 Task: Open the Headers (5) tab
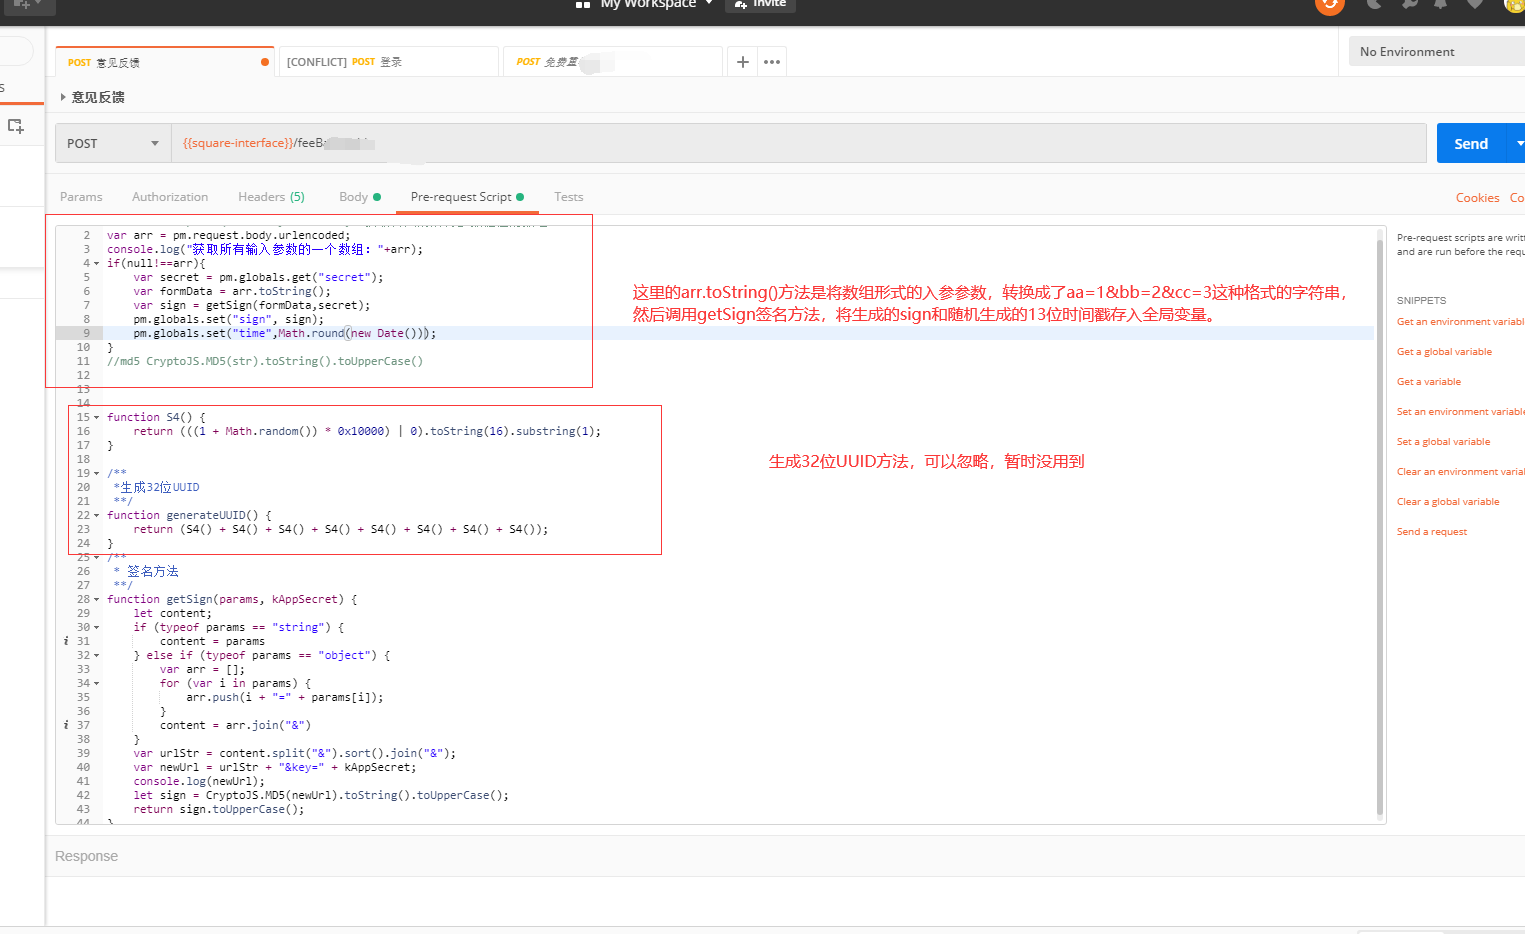point(271,197)
